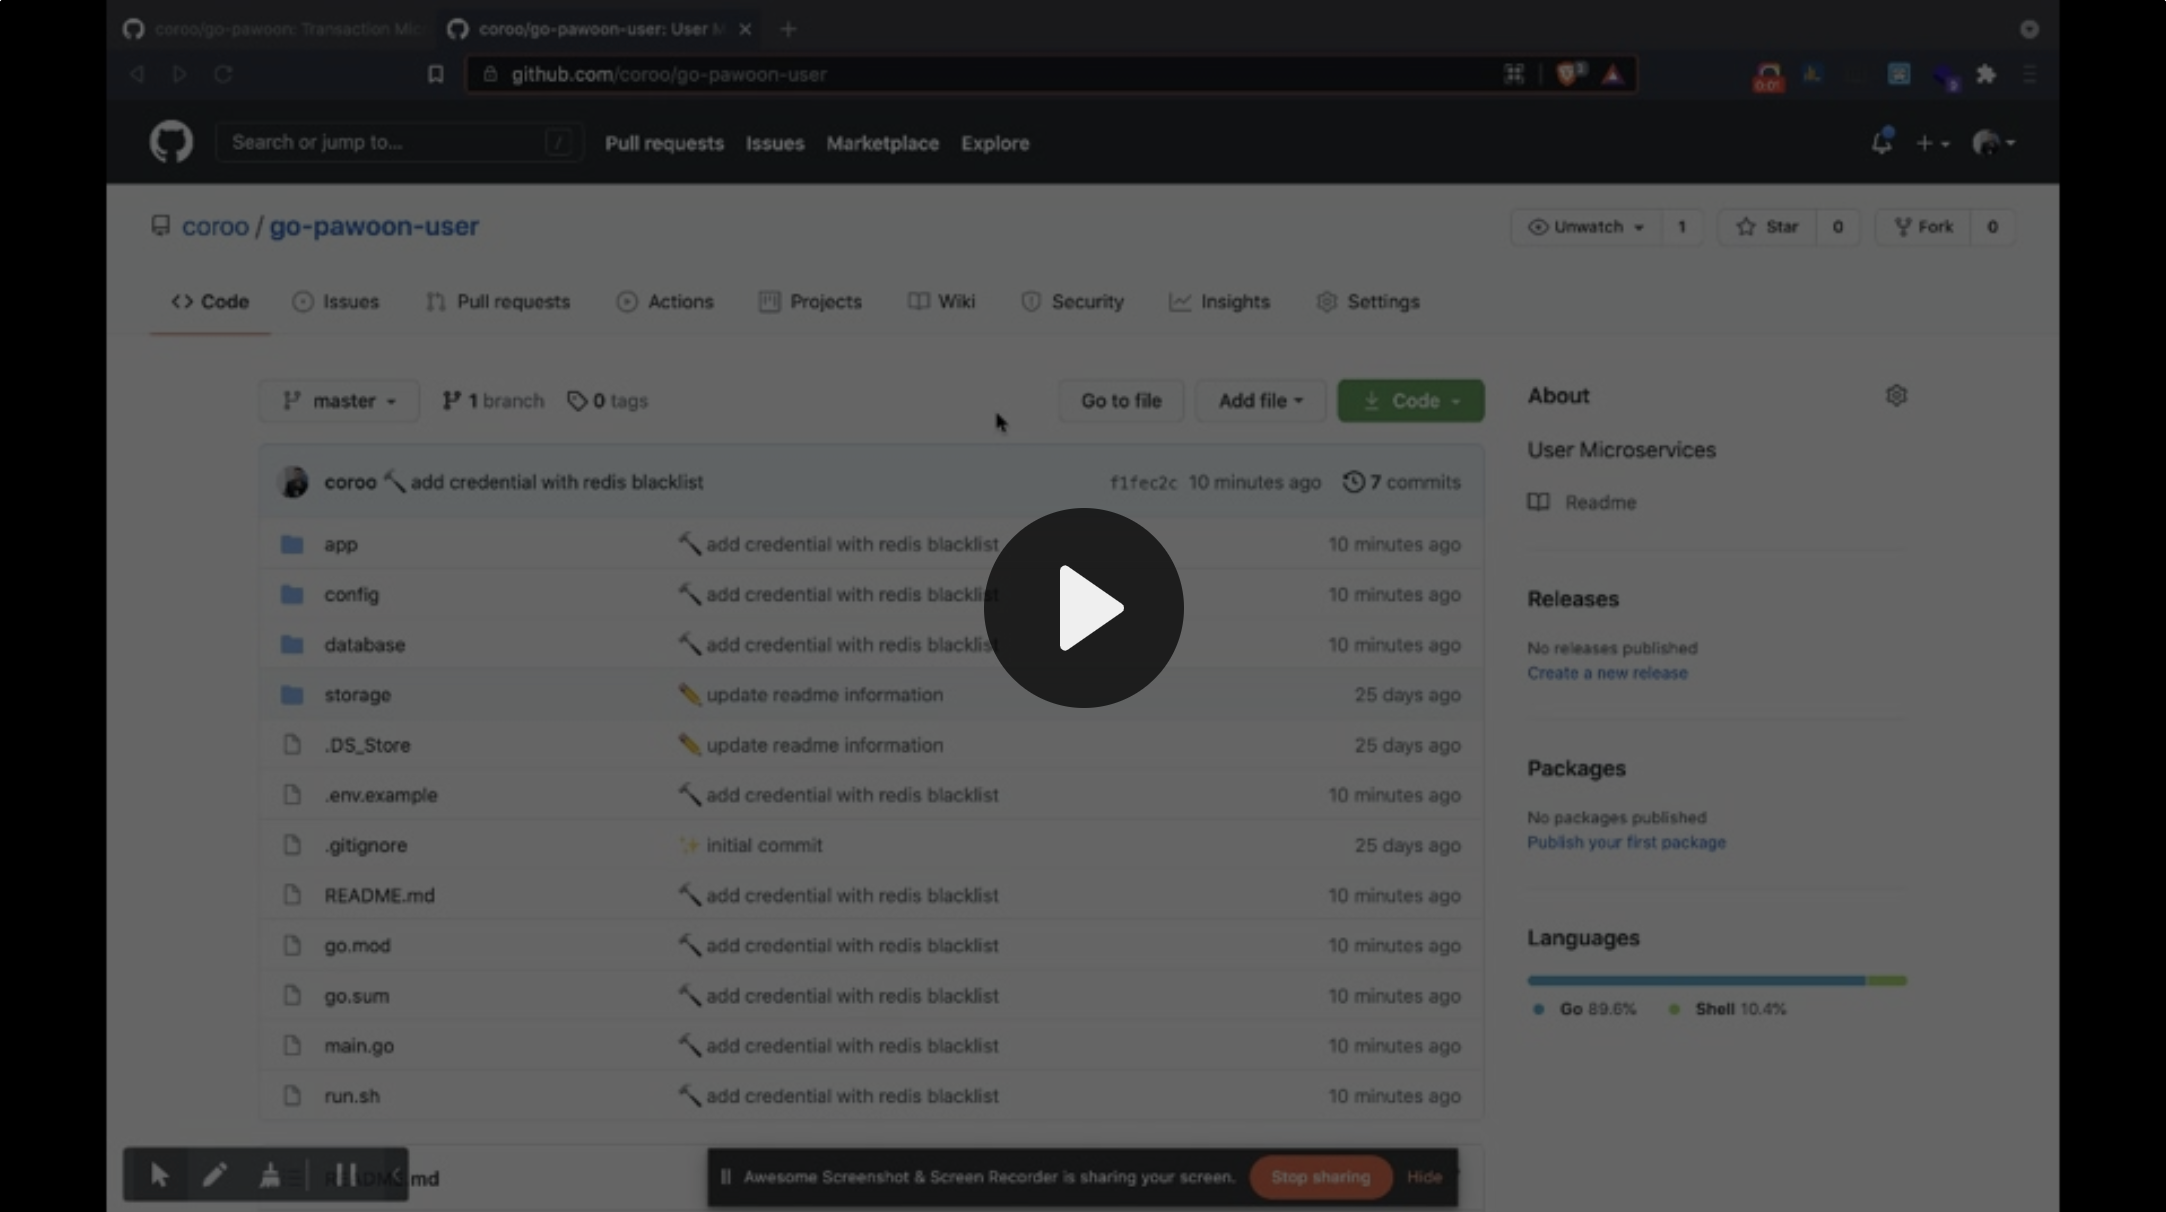
Task: Pause the screen recording
Action: coord(345,1175)
